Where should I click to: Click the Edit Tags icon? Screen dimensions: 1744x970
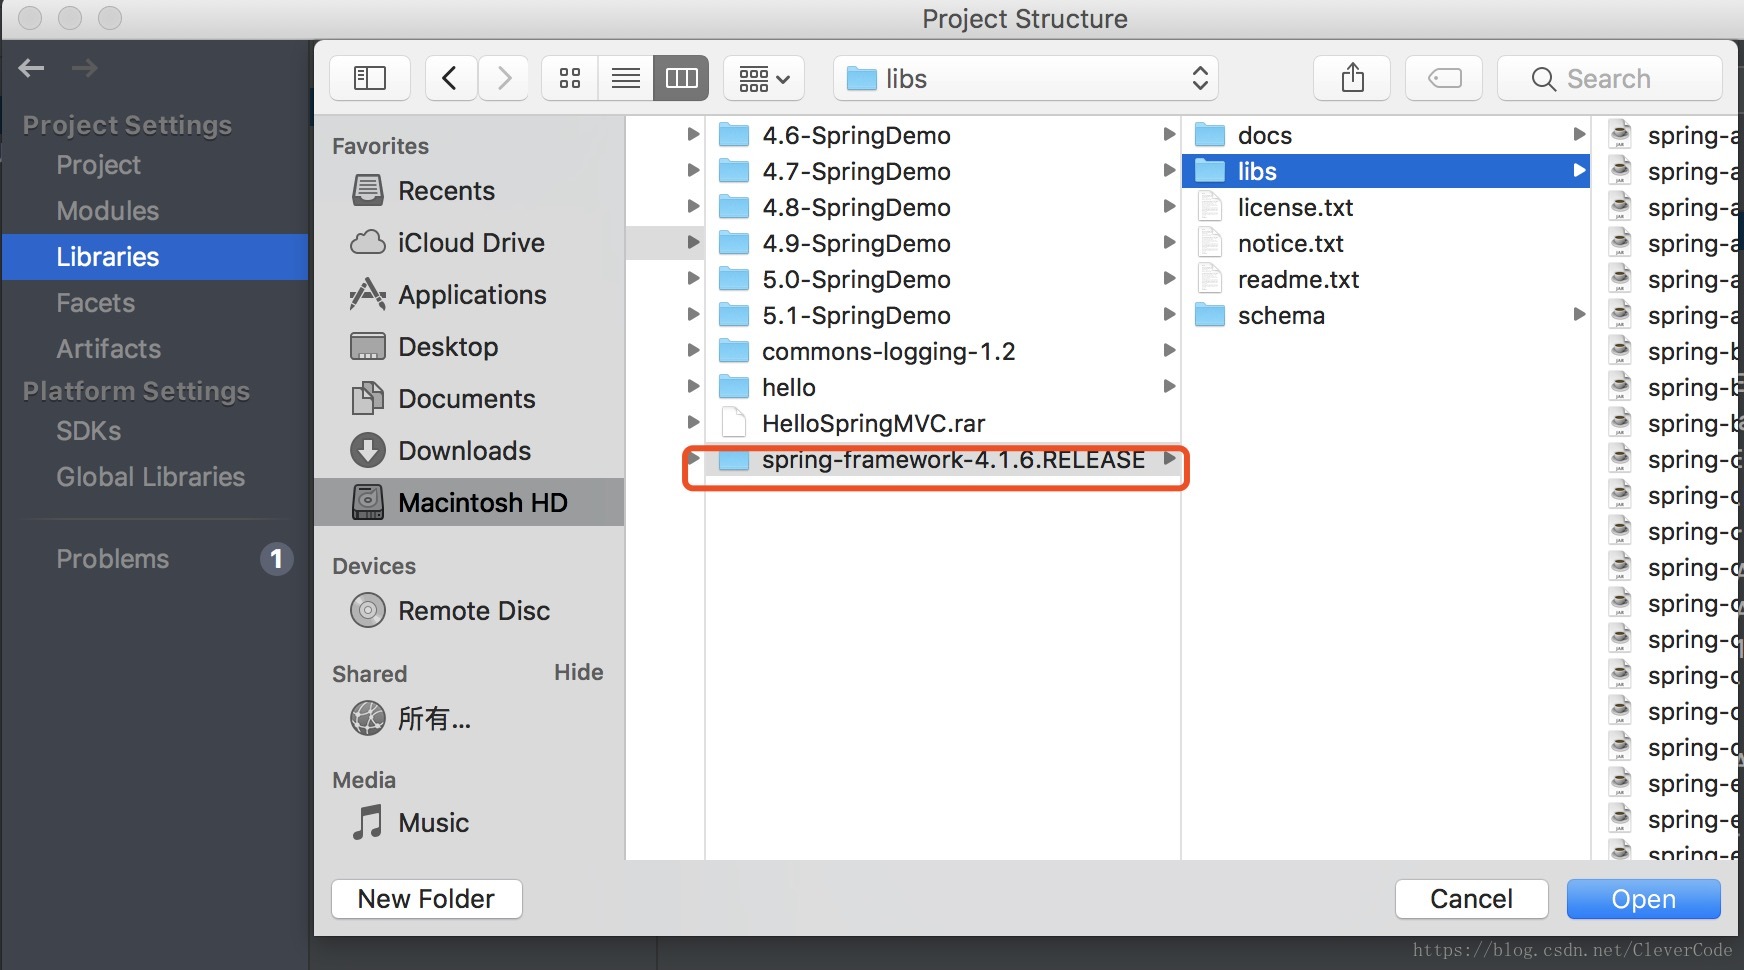1445,78
